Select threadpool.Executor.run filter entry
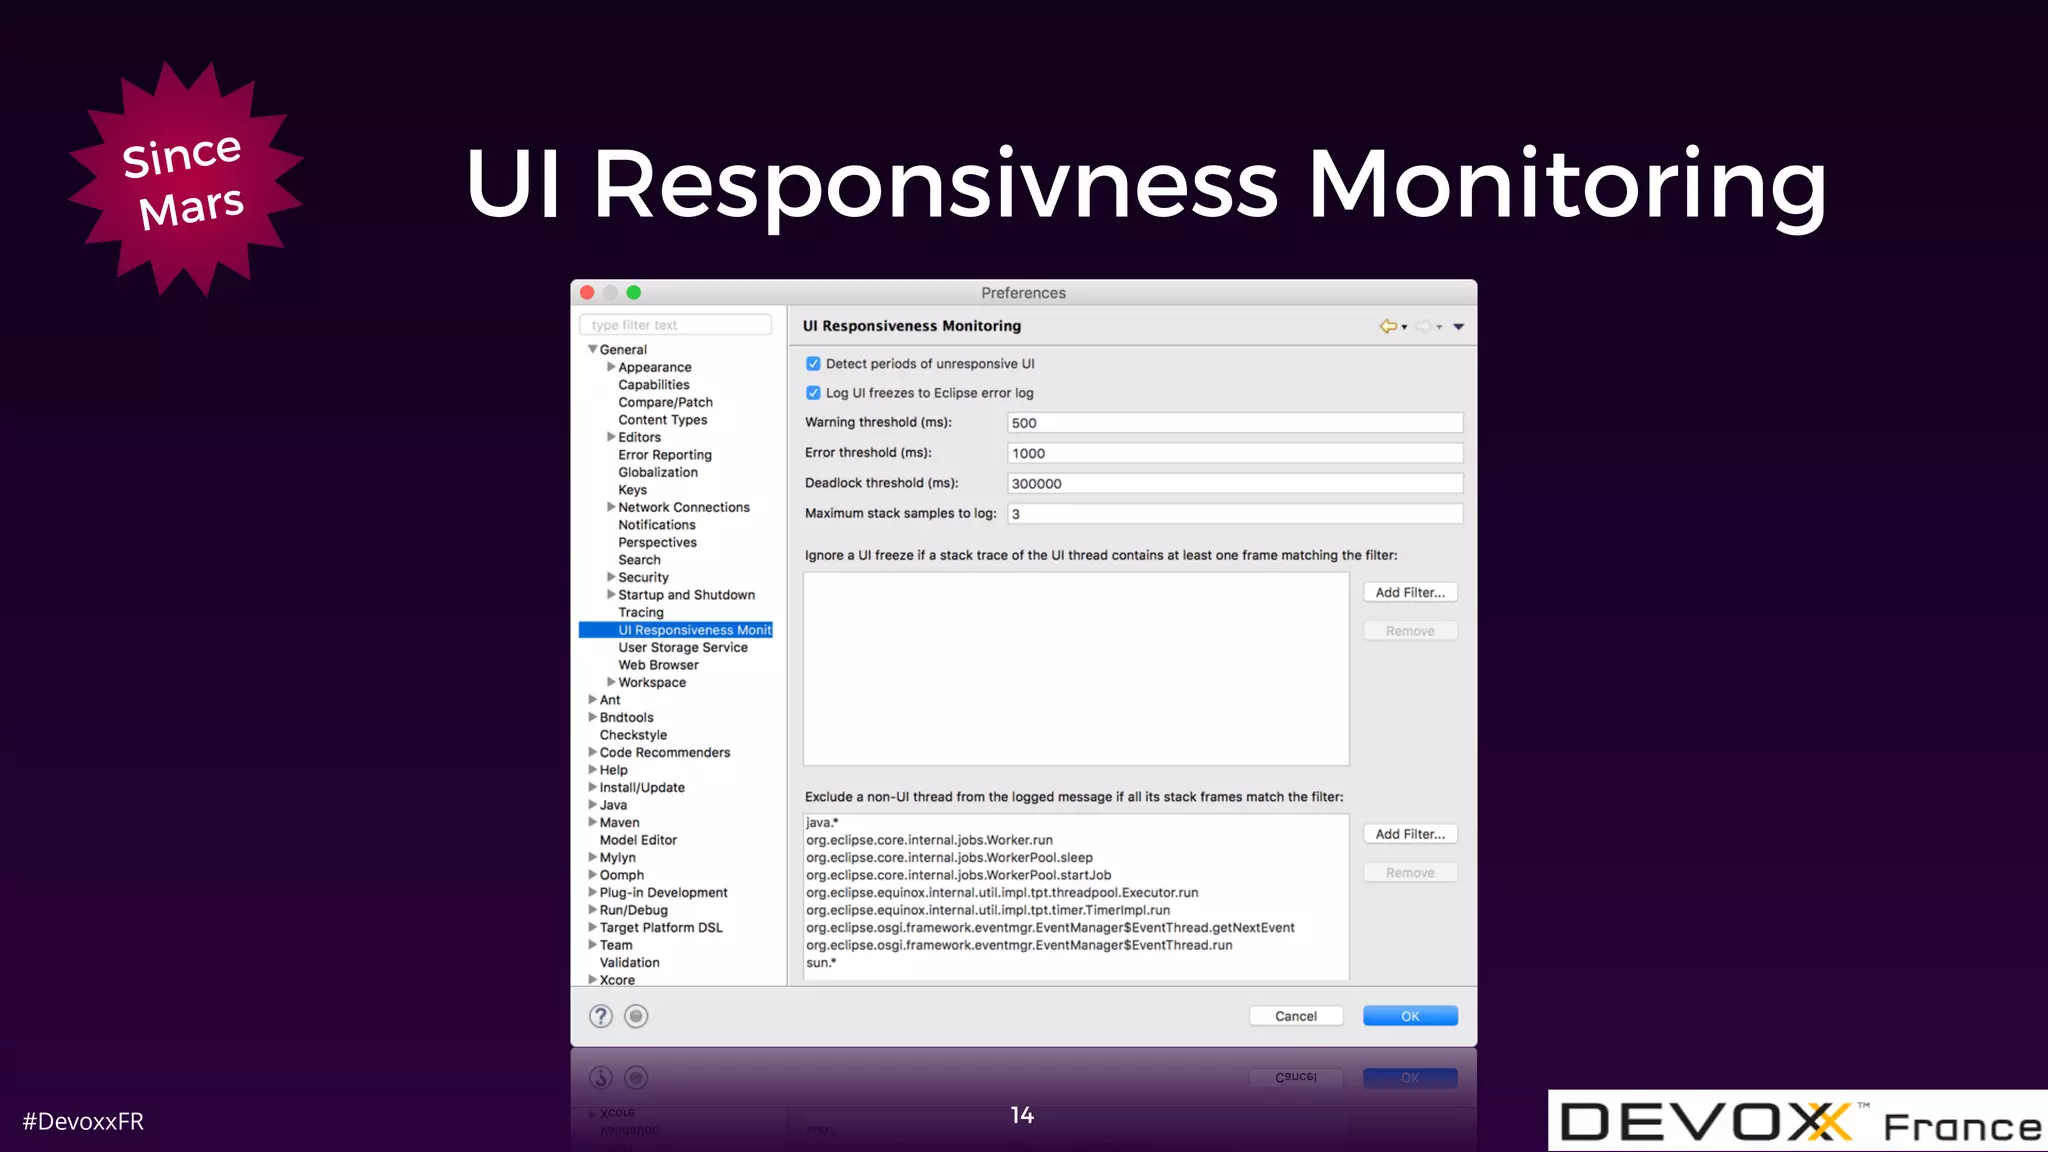Image resolution: width=2048 pixels, height=1152 pixels. [1002, 892]
